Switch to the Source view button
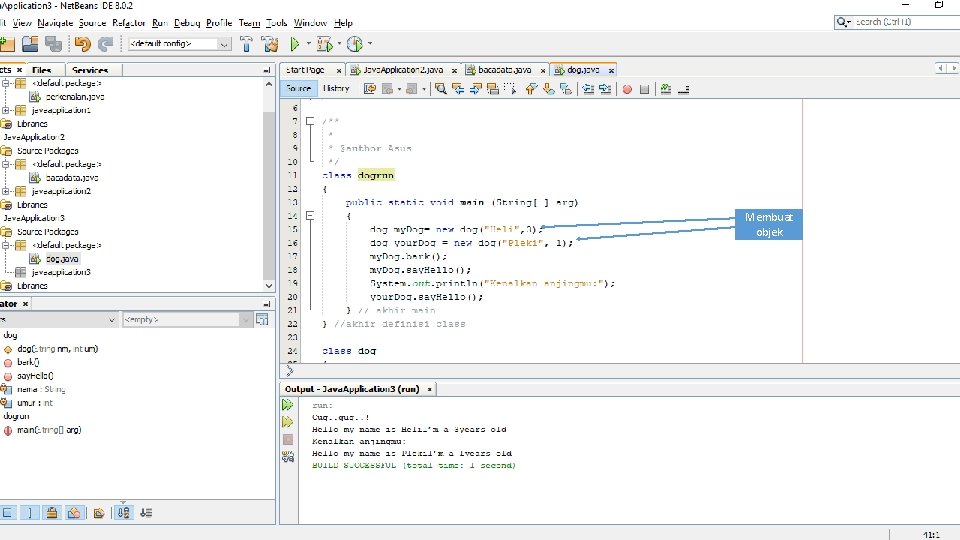960x540 pixels. point(299,89)
